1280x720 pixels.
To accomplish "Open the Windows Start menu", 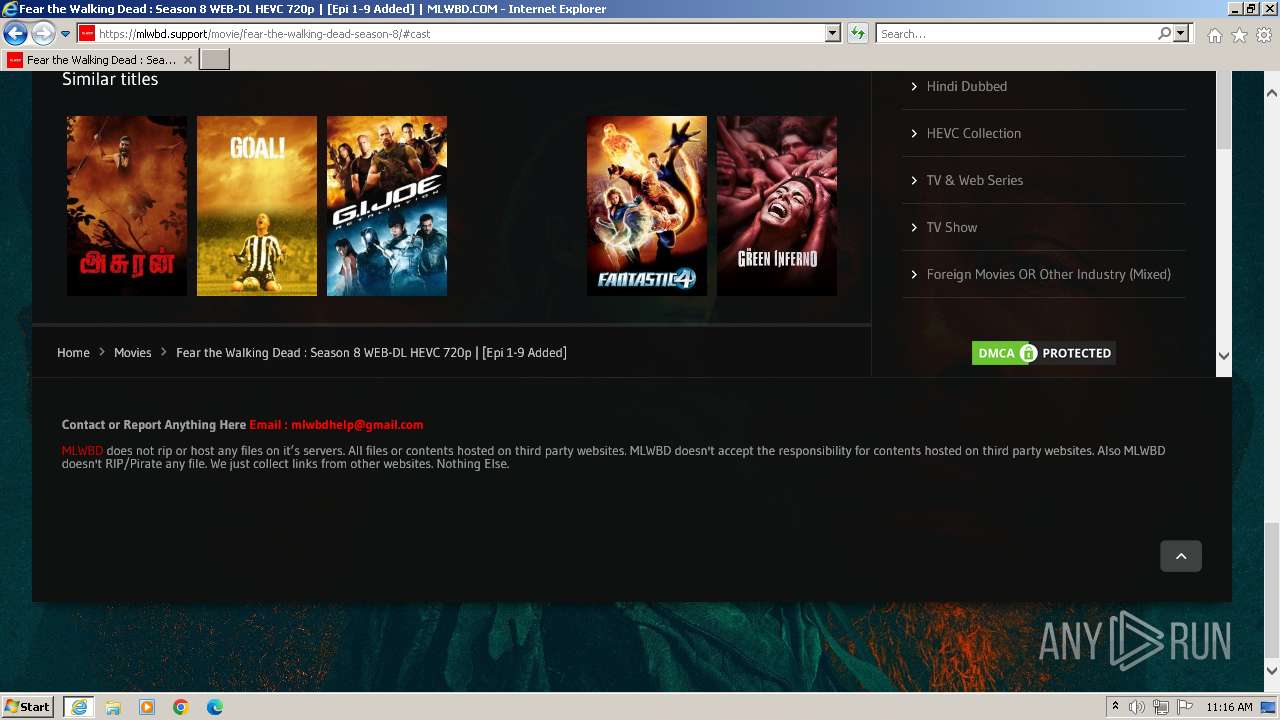I will 28,707.
